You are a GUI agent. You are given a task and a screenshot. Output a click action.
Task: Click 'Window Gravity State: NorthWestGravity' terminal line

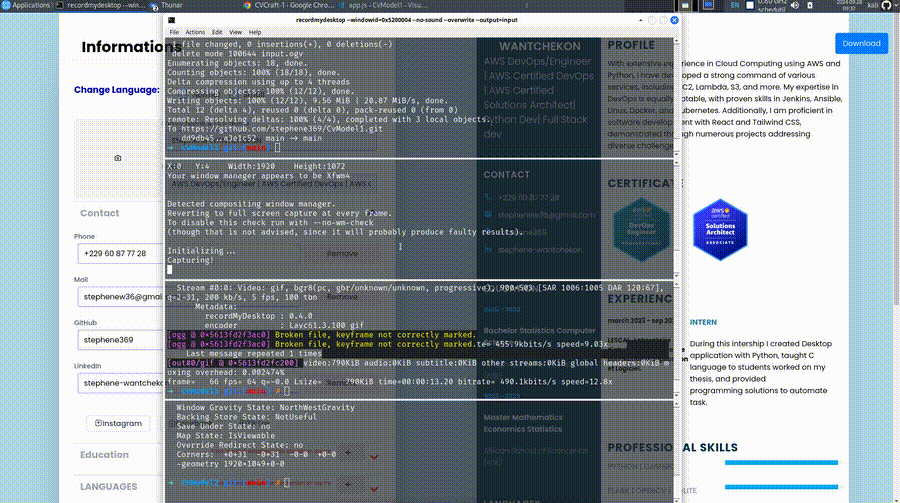click(265, 408)
